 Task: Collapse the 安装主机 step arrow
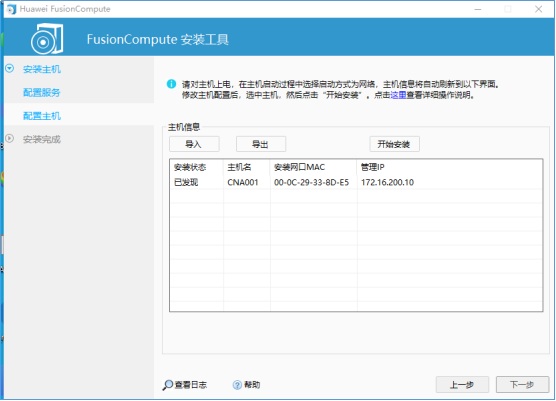10,68
